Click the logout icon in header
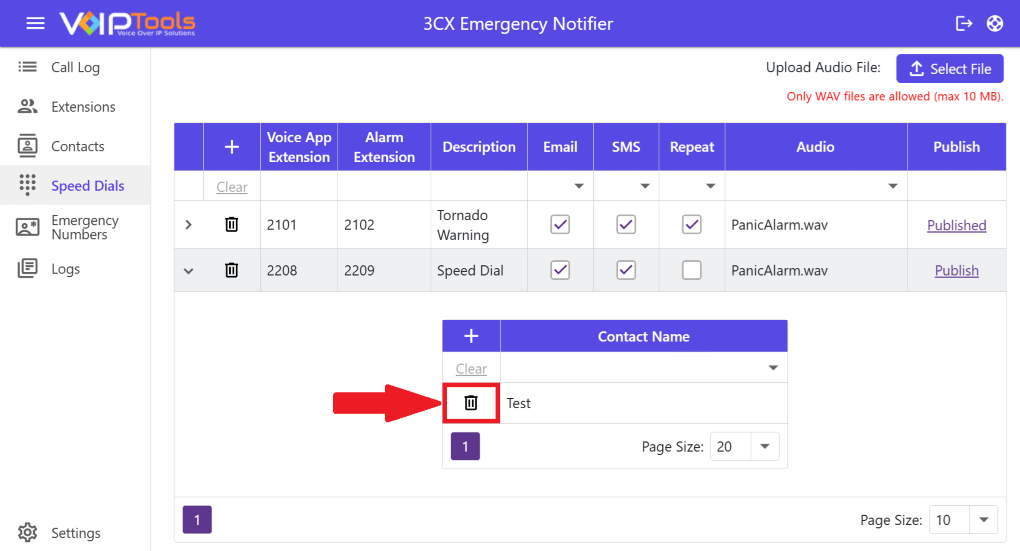The image size is (1020, 551). (x=964, y=23)
